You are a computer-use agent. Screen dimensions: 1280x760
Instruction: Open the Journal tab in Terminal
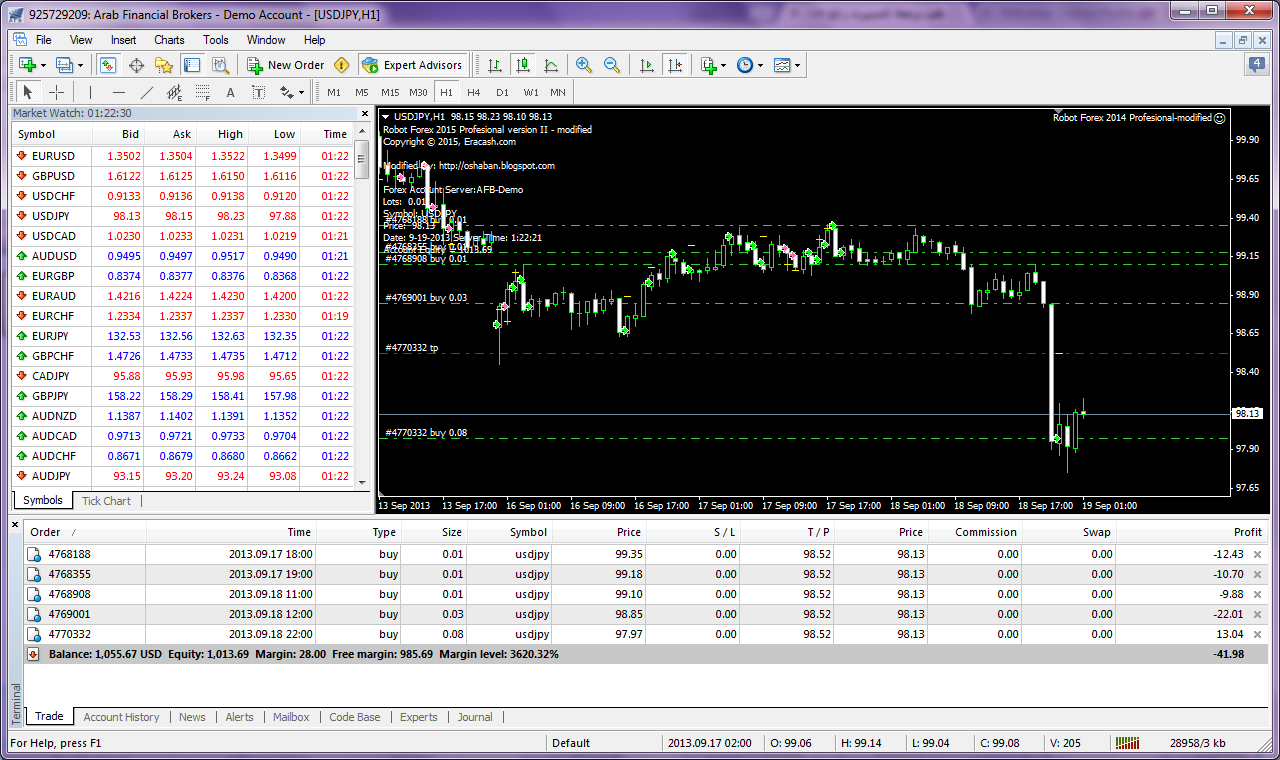coord(475,717)
